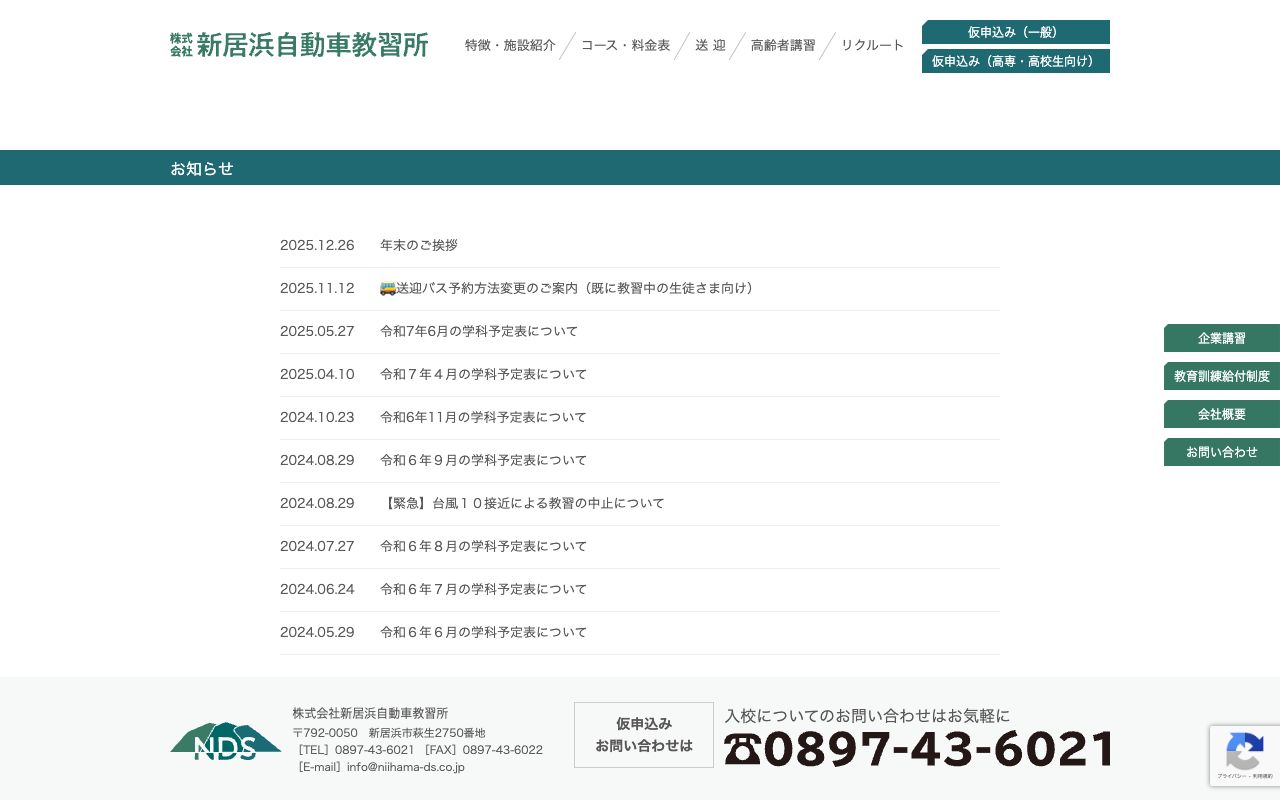Open the 特徴・施設紹介 menu item
Image resolution: width=1280 pixels, height=800 pixels.
click(510, 45)
